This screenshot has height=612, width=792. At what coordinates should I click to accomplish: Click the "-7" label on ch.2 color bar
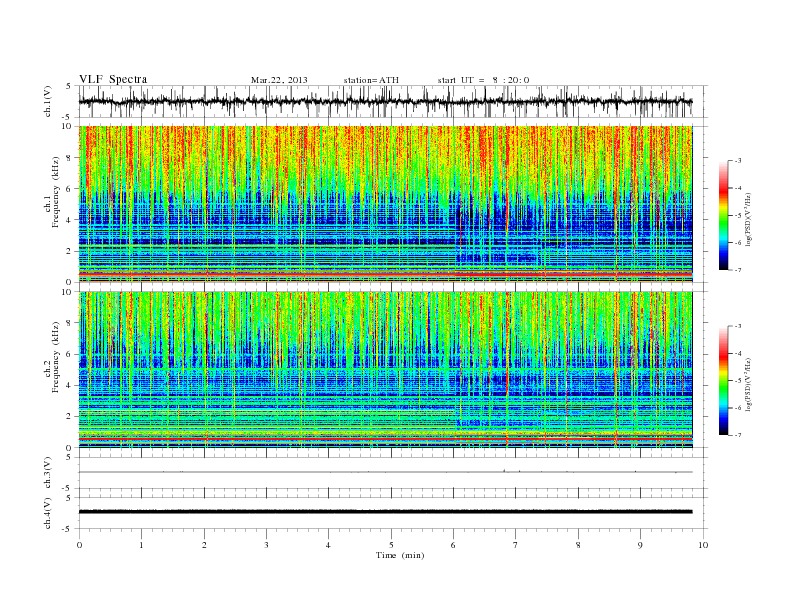tap(738, 435)
